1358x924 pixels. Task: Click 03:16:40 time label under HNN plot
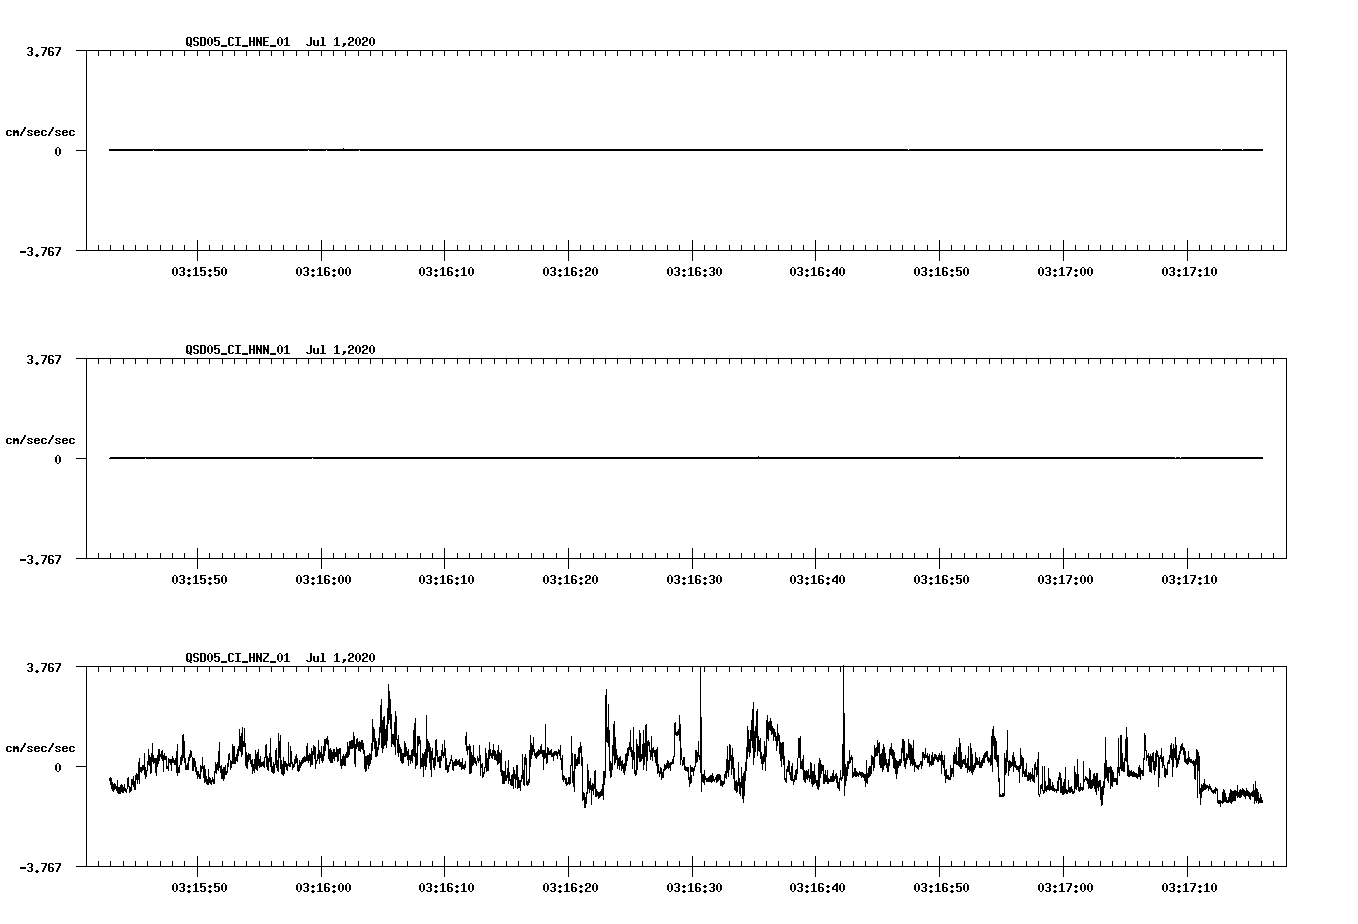click(817, 580)
